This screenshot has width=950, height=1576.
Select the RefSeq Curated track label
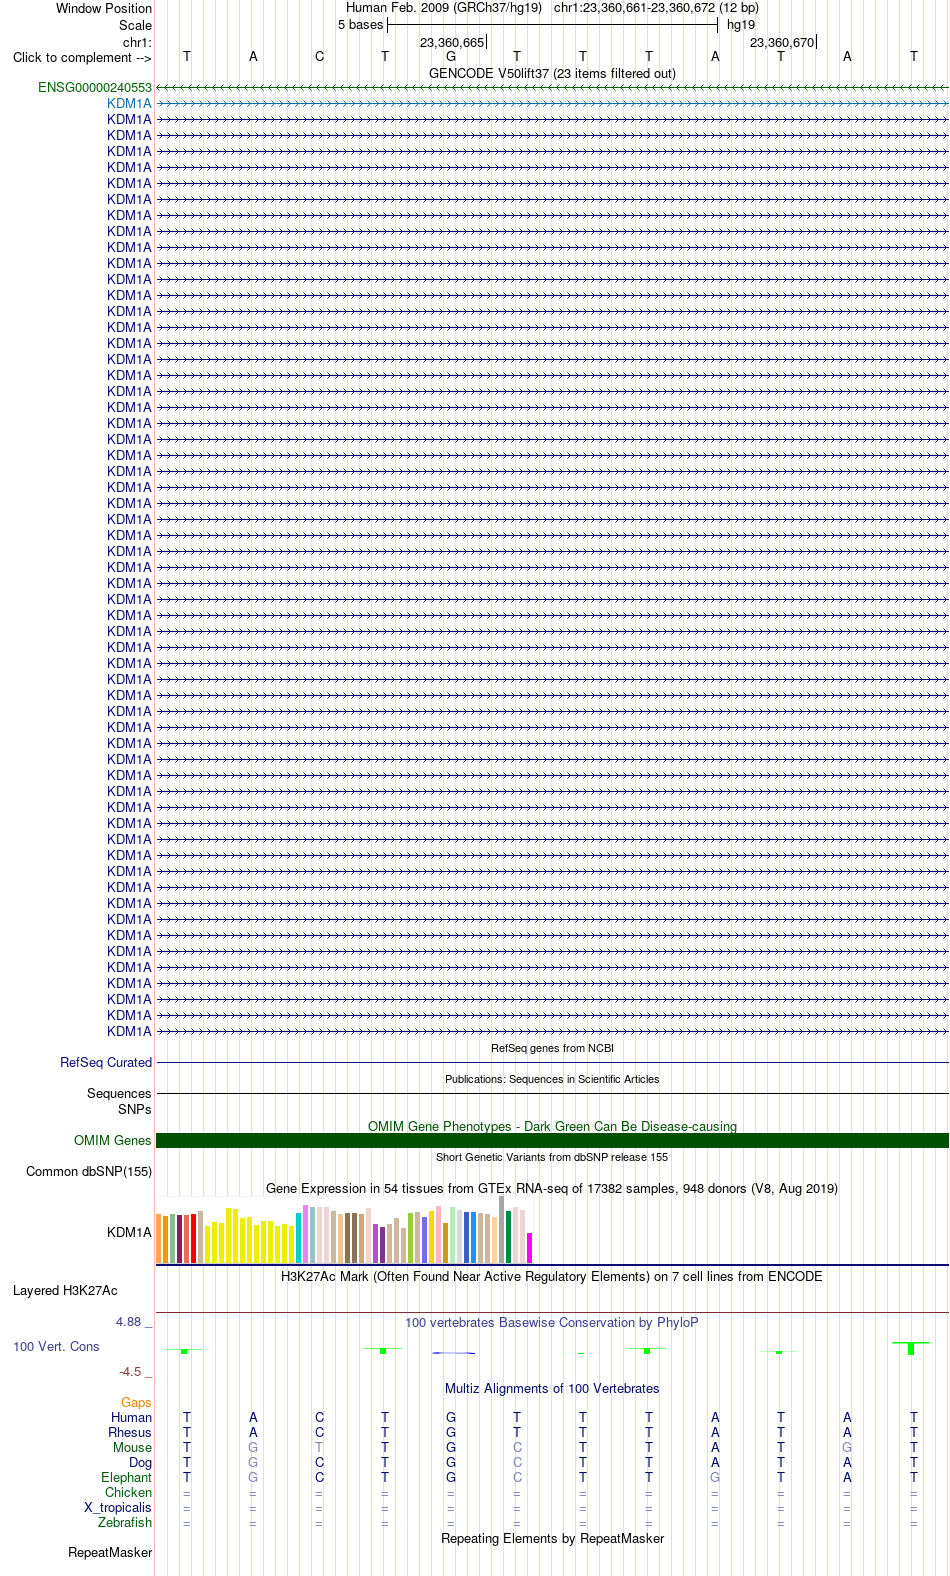pyautogui.click(x=106, y=1063)
